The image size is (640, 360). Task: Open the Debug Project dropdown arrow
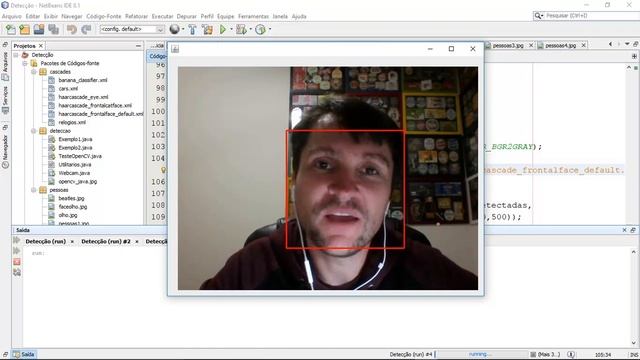(x=250, y=29)
